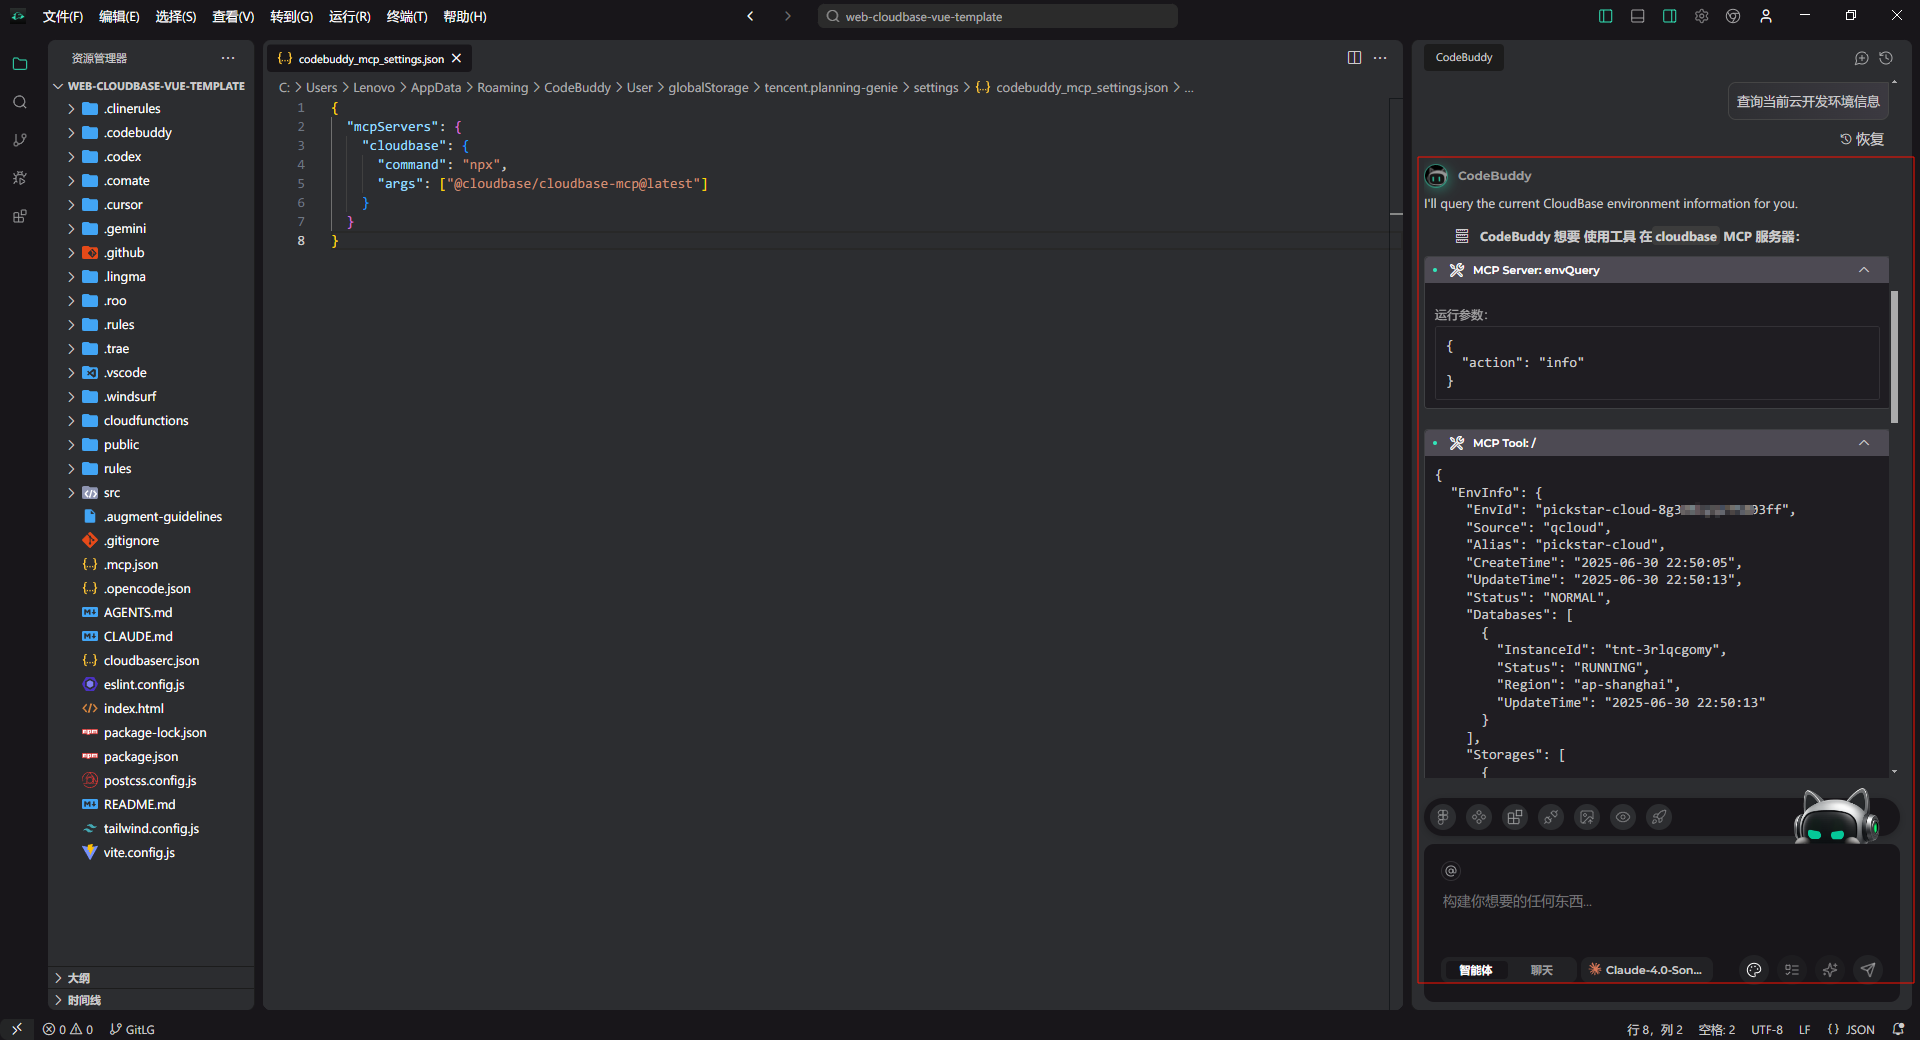Image resolution: width=1920 pixels, height=1040 pixels.
Task: Open the 编辑(E) menu
Action: pos(119,16)
